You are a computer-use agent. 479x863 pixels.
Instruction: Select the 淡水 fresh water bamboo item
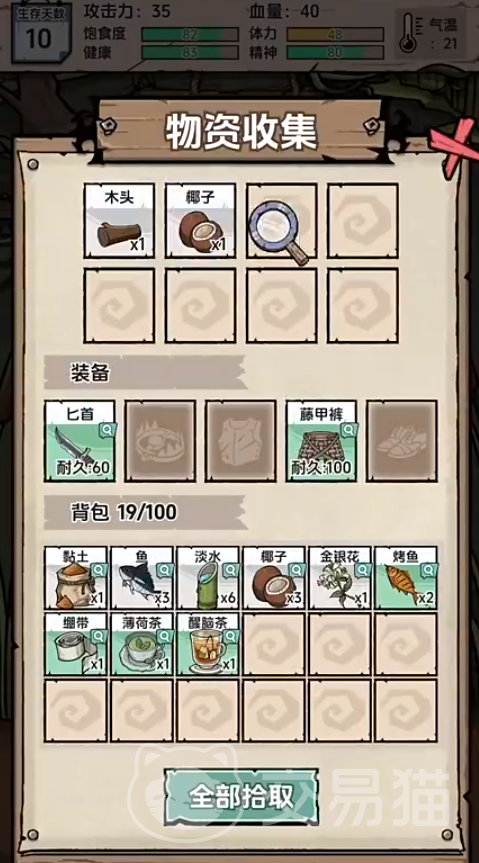[208, 577]
